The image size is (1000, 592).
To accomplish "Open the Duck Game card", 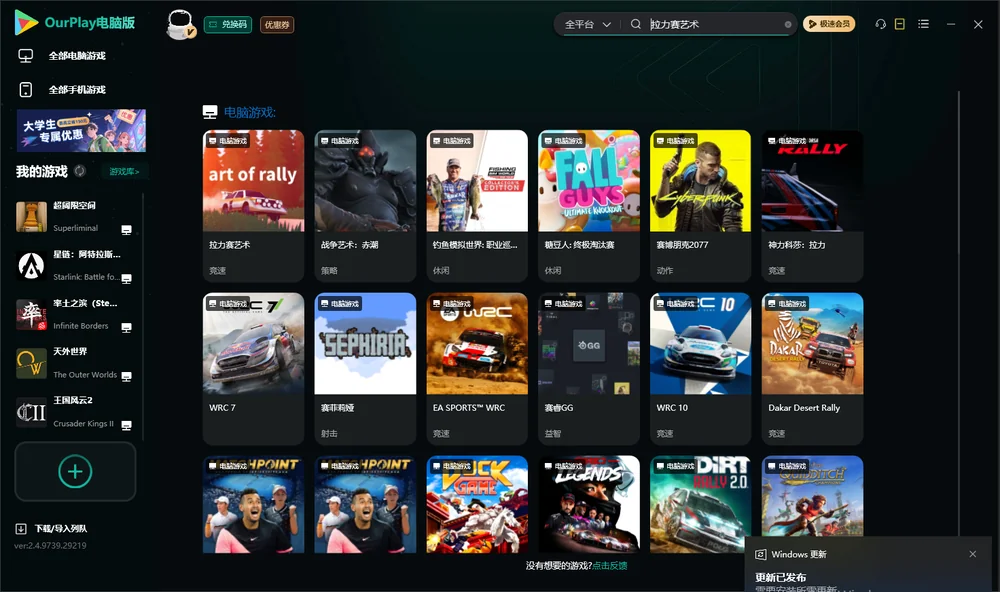I will (x=477, y=504).
